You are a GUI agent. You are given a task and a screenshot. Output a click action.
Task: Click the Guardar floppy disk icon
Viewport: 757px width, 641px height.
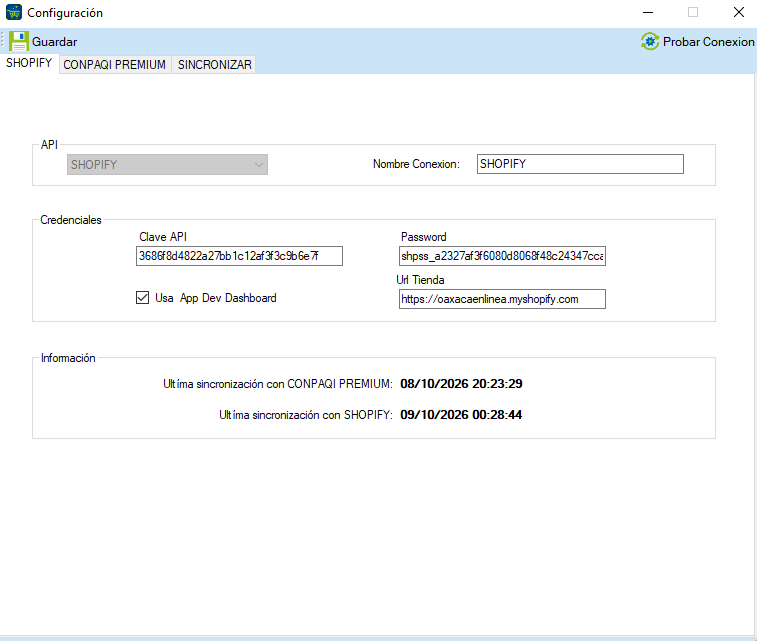[18, 42]
